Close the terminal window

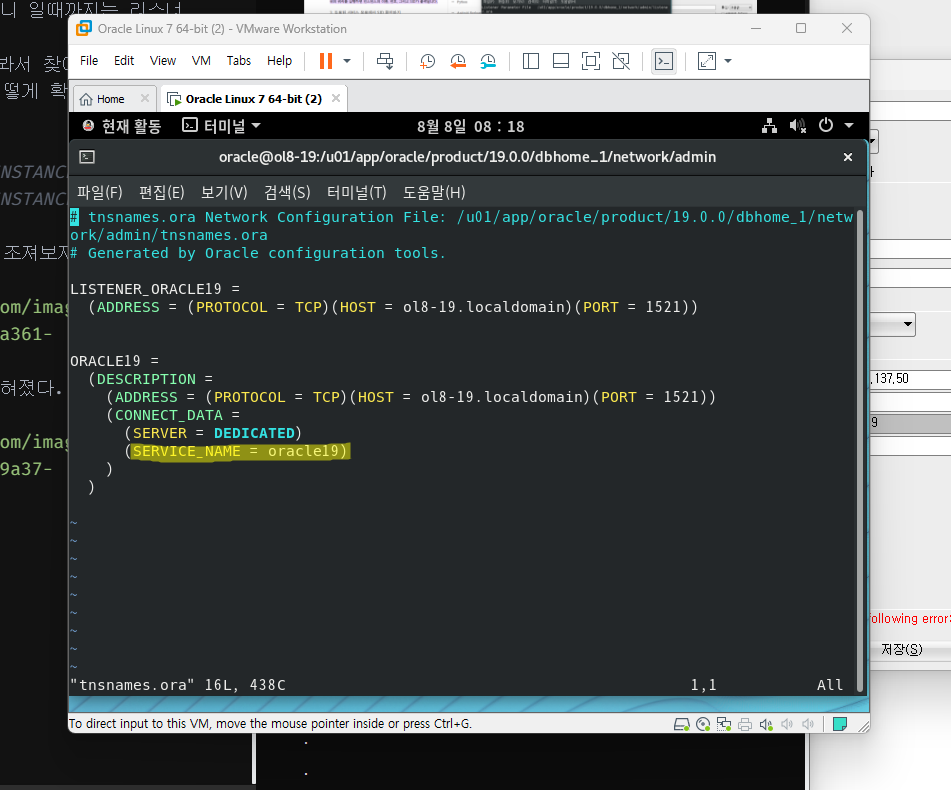[848, 157]
